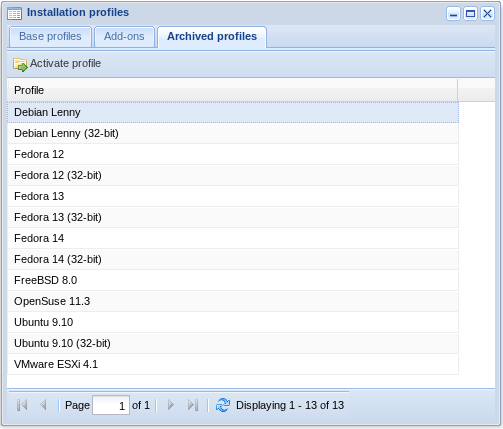Select the OpenSuse 11.3 row
Image resolution: width=503 pixels, height=429 pixels.
click(x=233, y=301)
